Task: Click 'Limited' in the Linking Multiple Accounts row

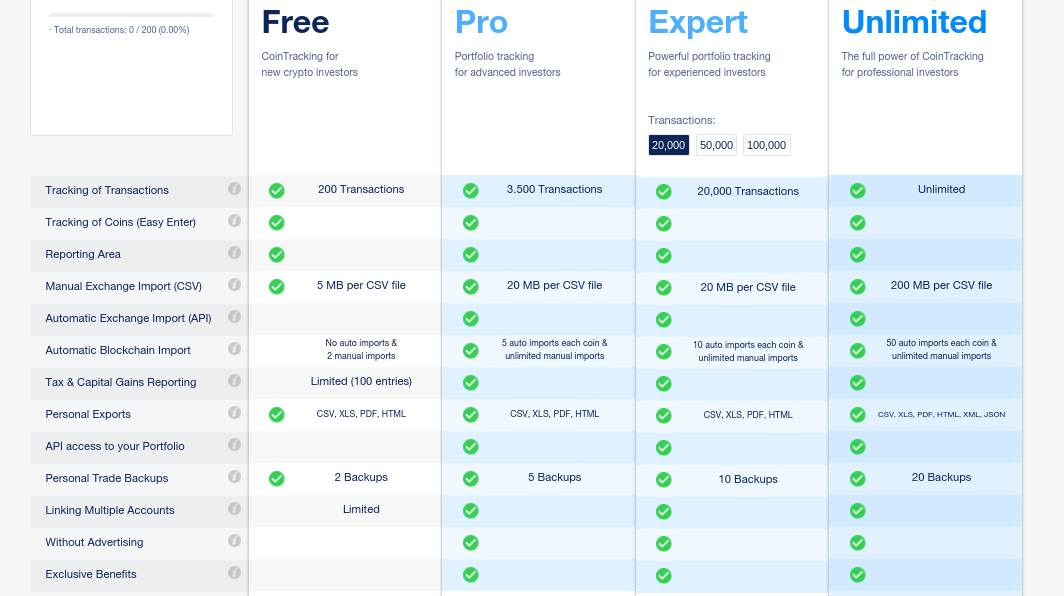Action: point(361,510)
